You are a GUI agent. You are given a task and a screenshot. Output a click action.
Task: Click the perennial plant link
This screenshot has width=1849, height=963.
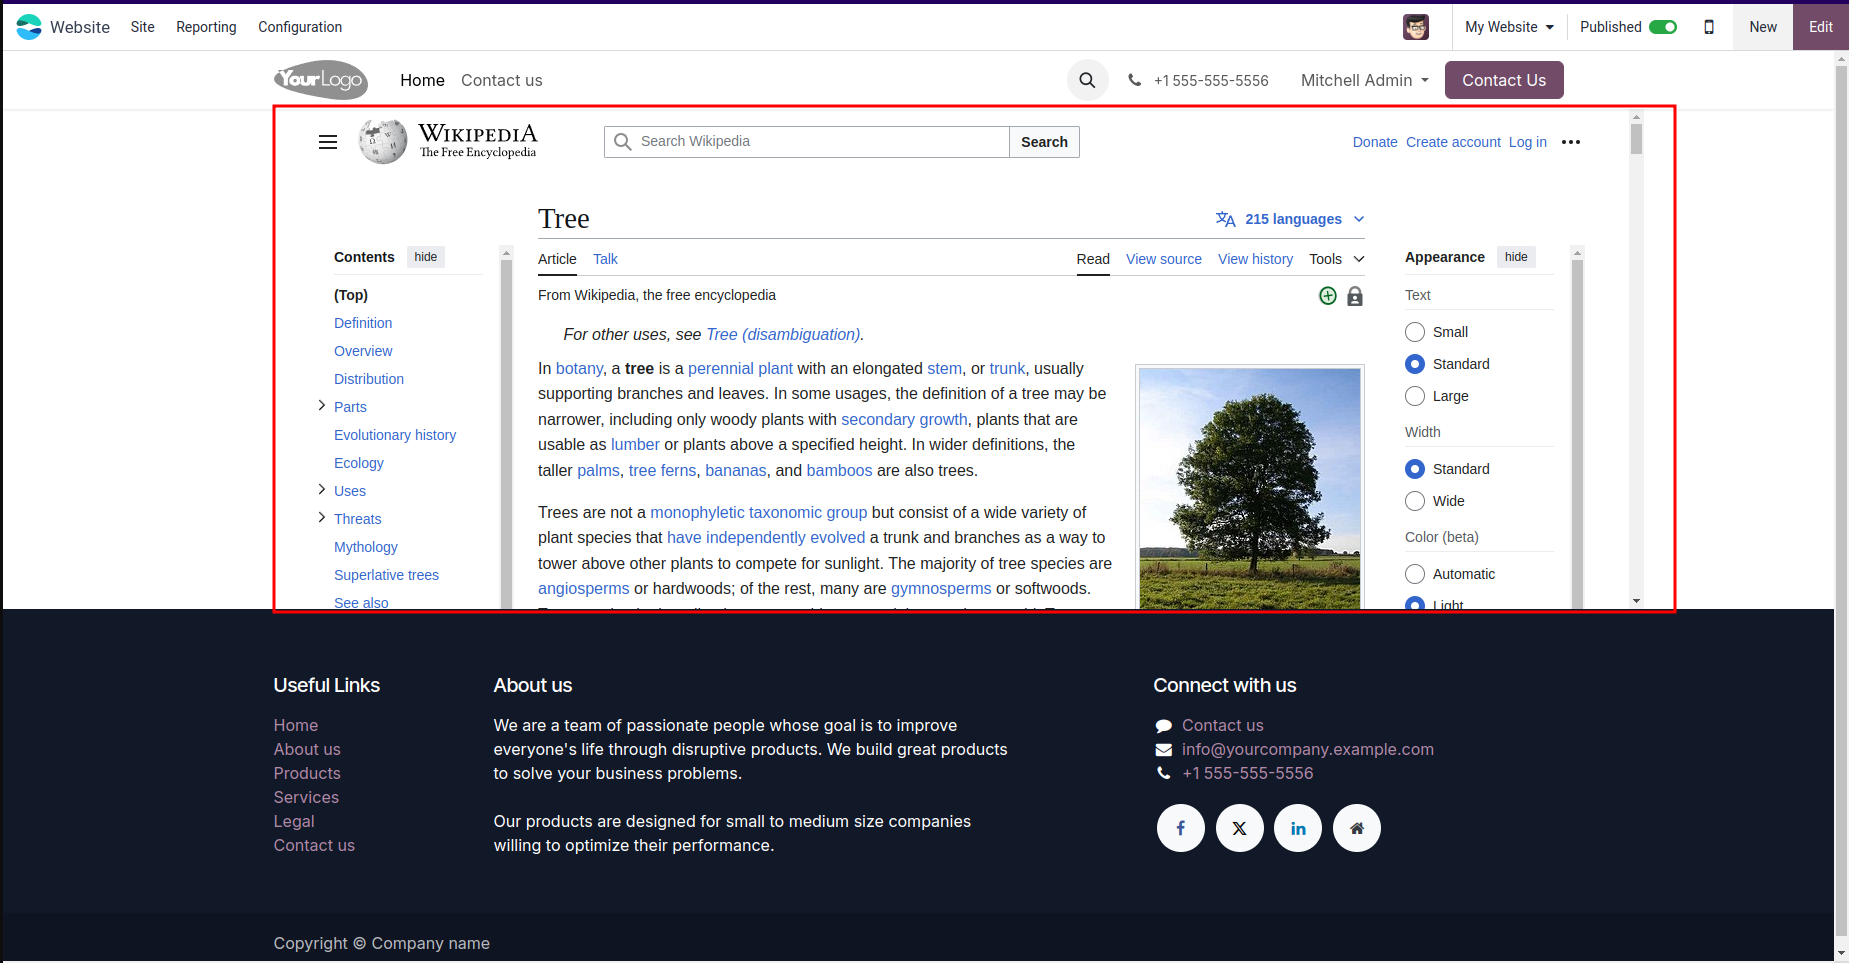click(x=740, y=368)
